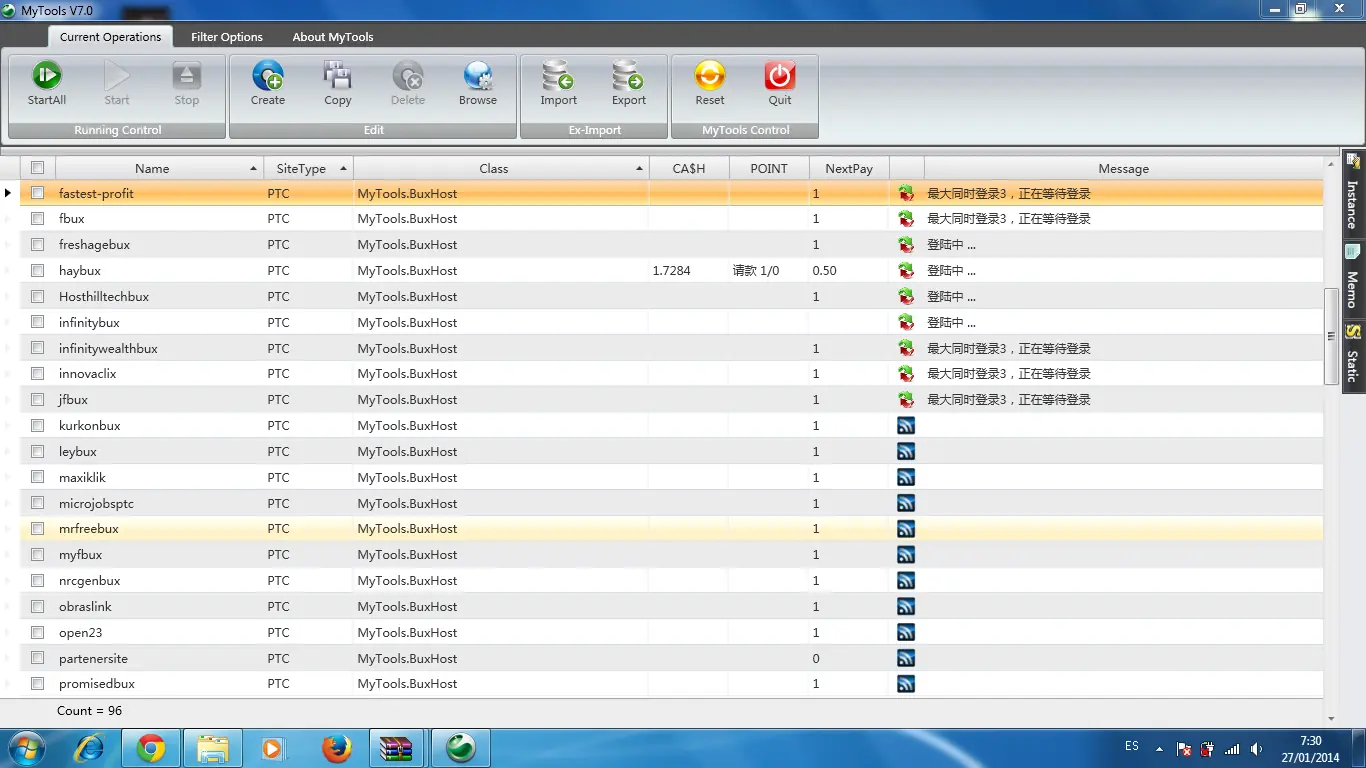The width and height of the screenshot is (1366, 768).
Task: Open Internet Explorer from the taskbar
Action: pyautogui.click(x=89, y=748)
